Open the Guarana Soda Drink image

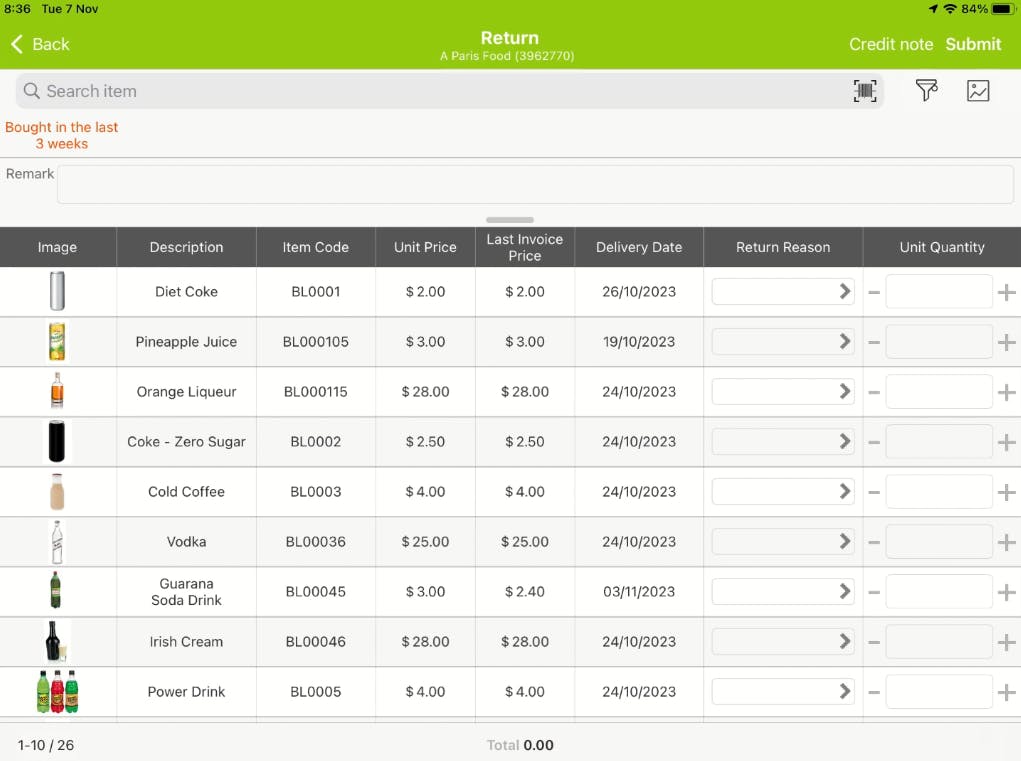tap(56, 590)
